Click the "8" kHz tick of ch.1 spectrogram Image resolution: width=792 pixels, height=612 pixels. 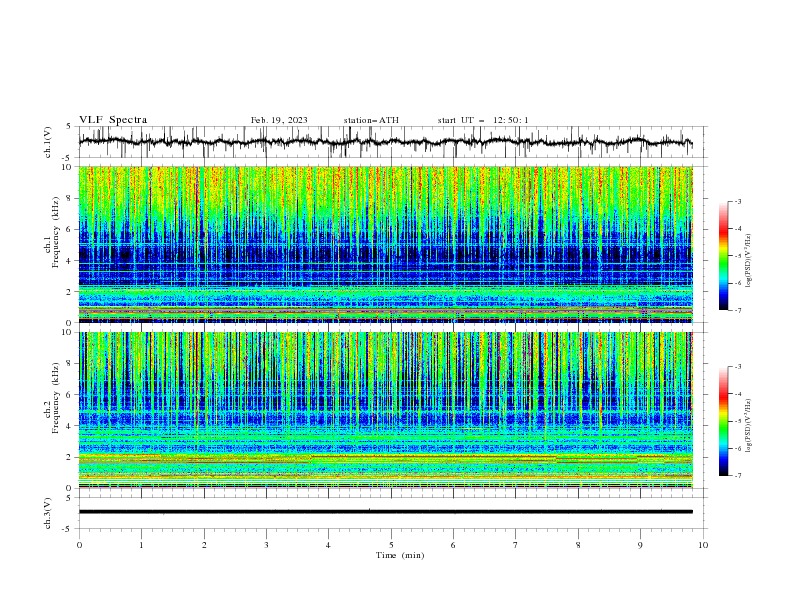click(69, 198)
